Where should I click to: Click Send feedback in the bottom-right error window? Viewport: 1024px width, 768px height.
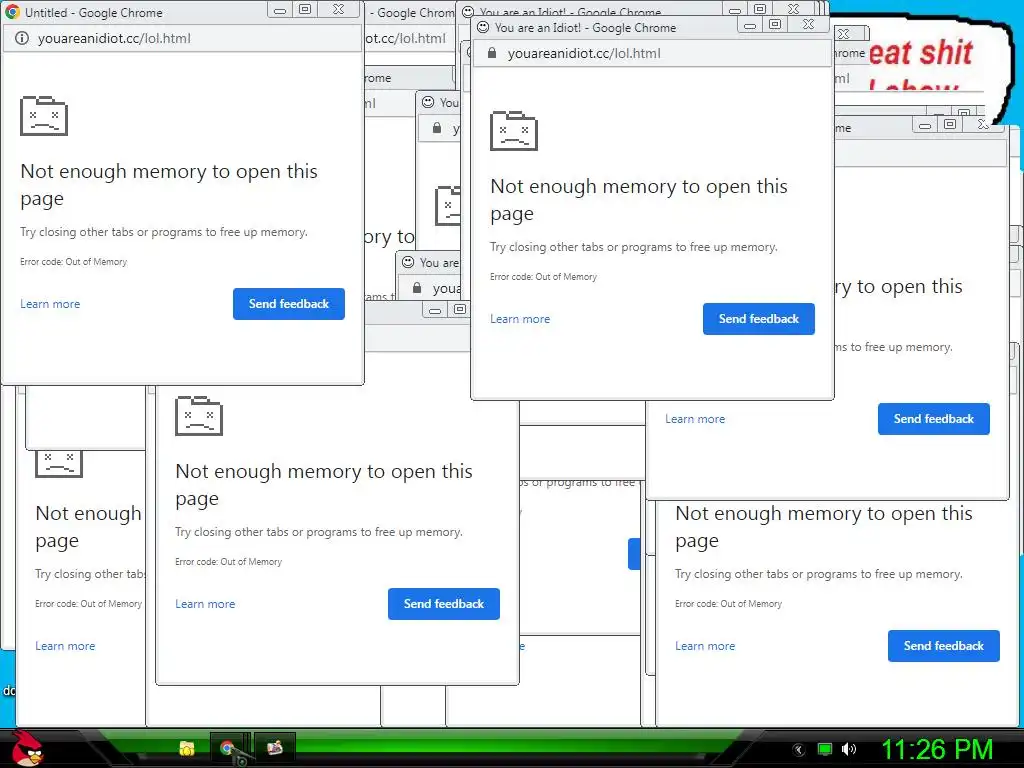pyautogui.click(x=944, y=646)
